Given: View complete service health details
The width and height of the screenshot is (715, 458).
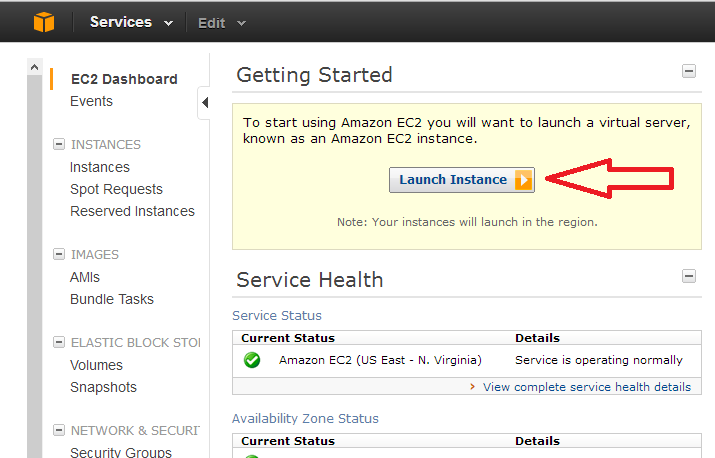Looking at the screenshot, I should click(586, 387).
